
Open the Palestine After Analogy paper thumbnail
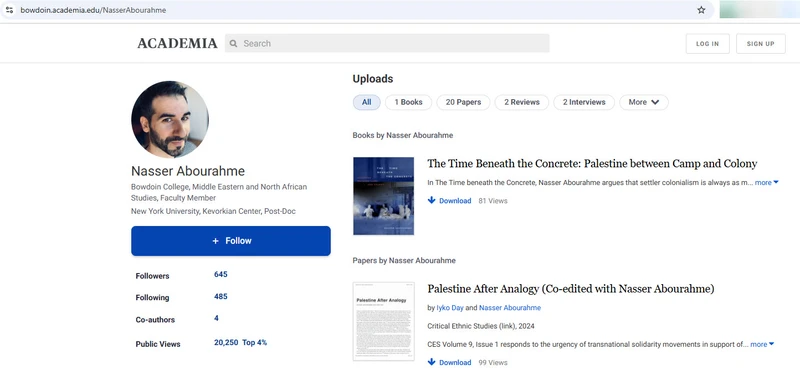pyautogui.click(x=383, y=322)
